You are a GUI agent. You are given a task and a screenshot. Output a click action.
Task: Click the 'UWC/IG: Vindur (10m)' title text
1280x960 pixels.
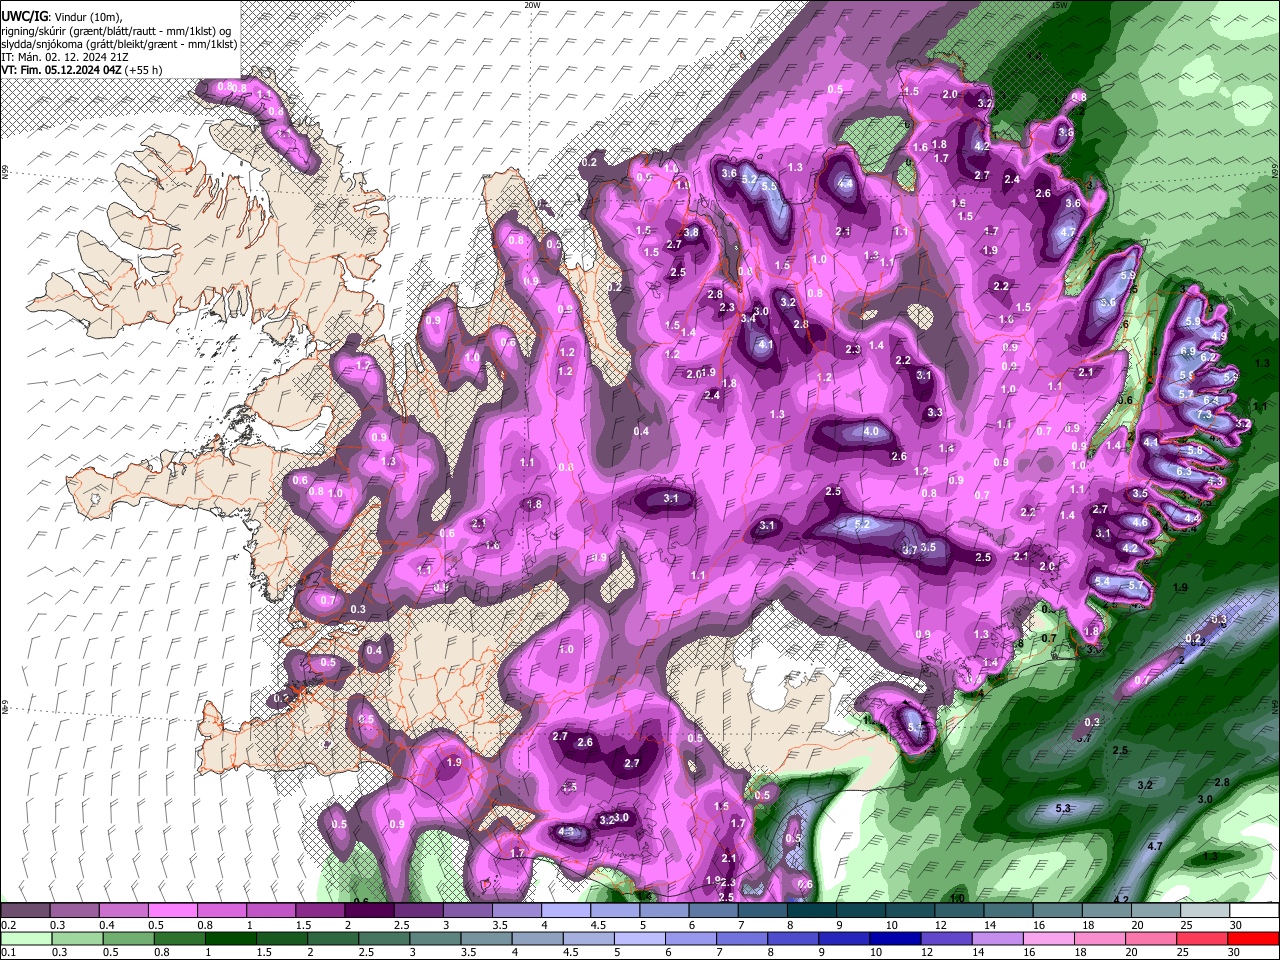61,16
